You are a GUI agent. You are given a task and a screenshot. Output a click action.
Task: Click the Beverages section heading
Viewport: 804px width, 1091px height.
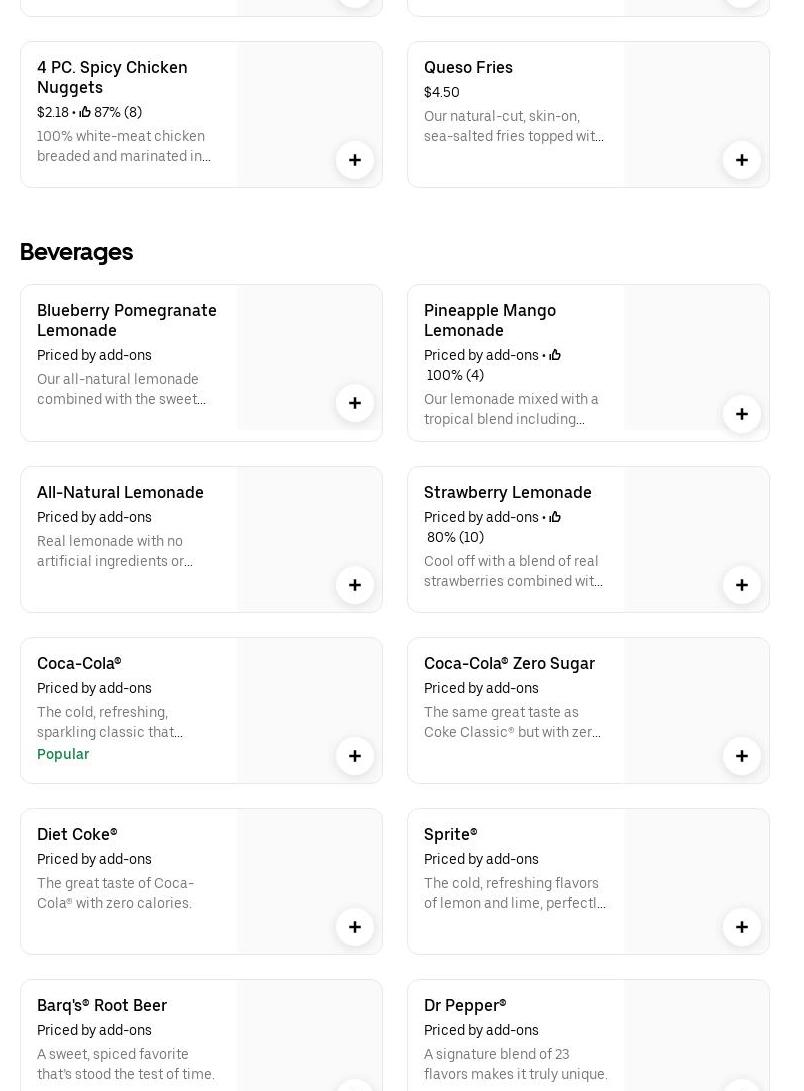77,252
